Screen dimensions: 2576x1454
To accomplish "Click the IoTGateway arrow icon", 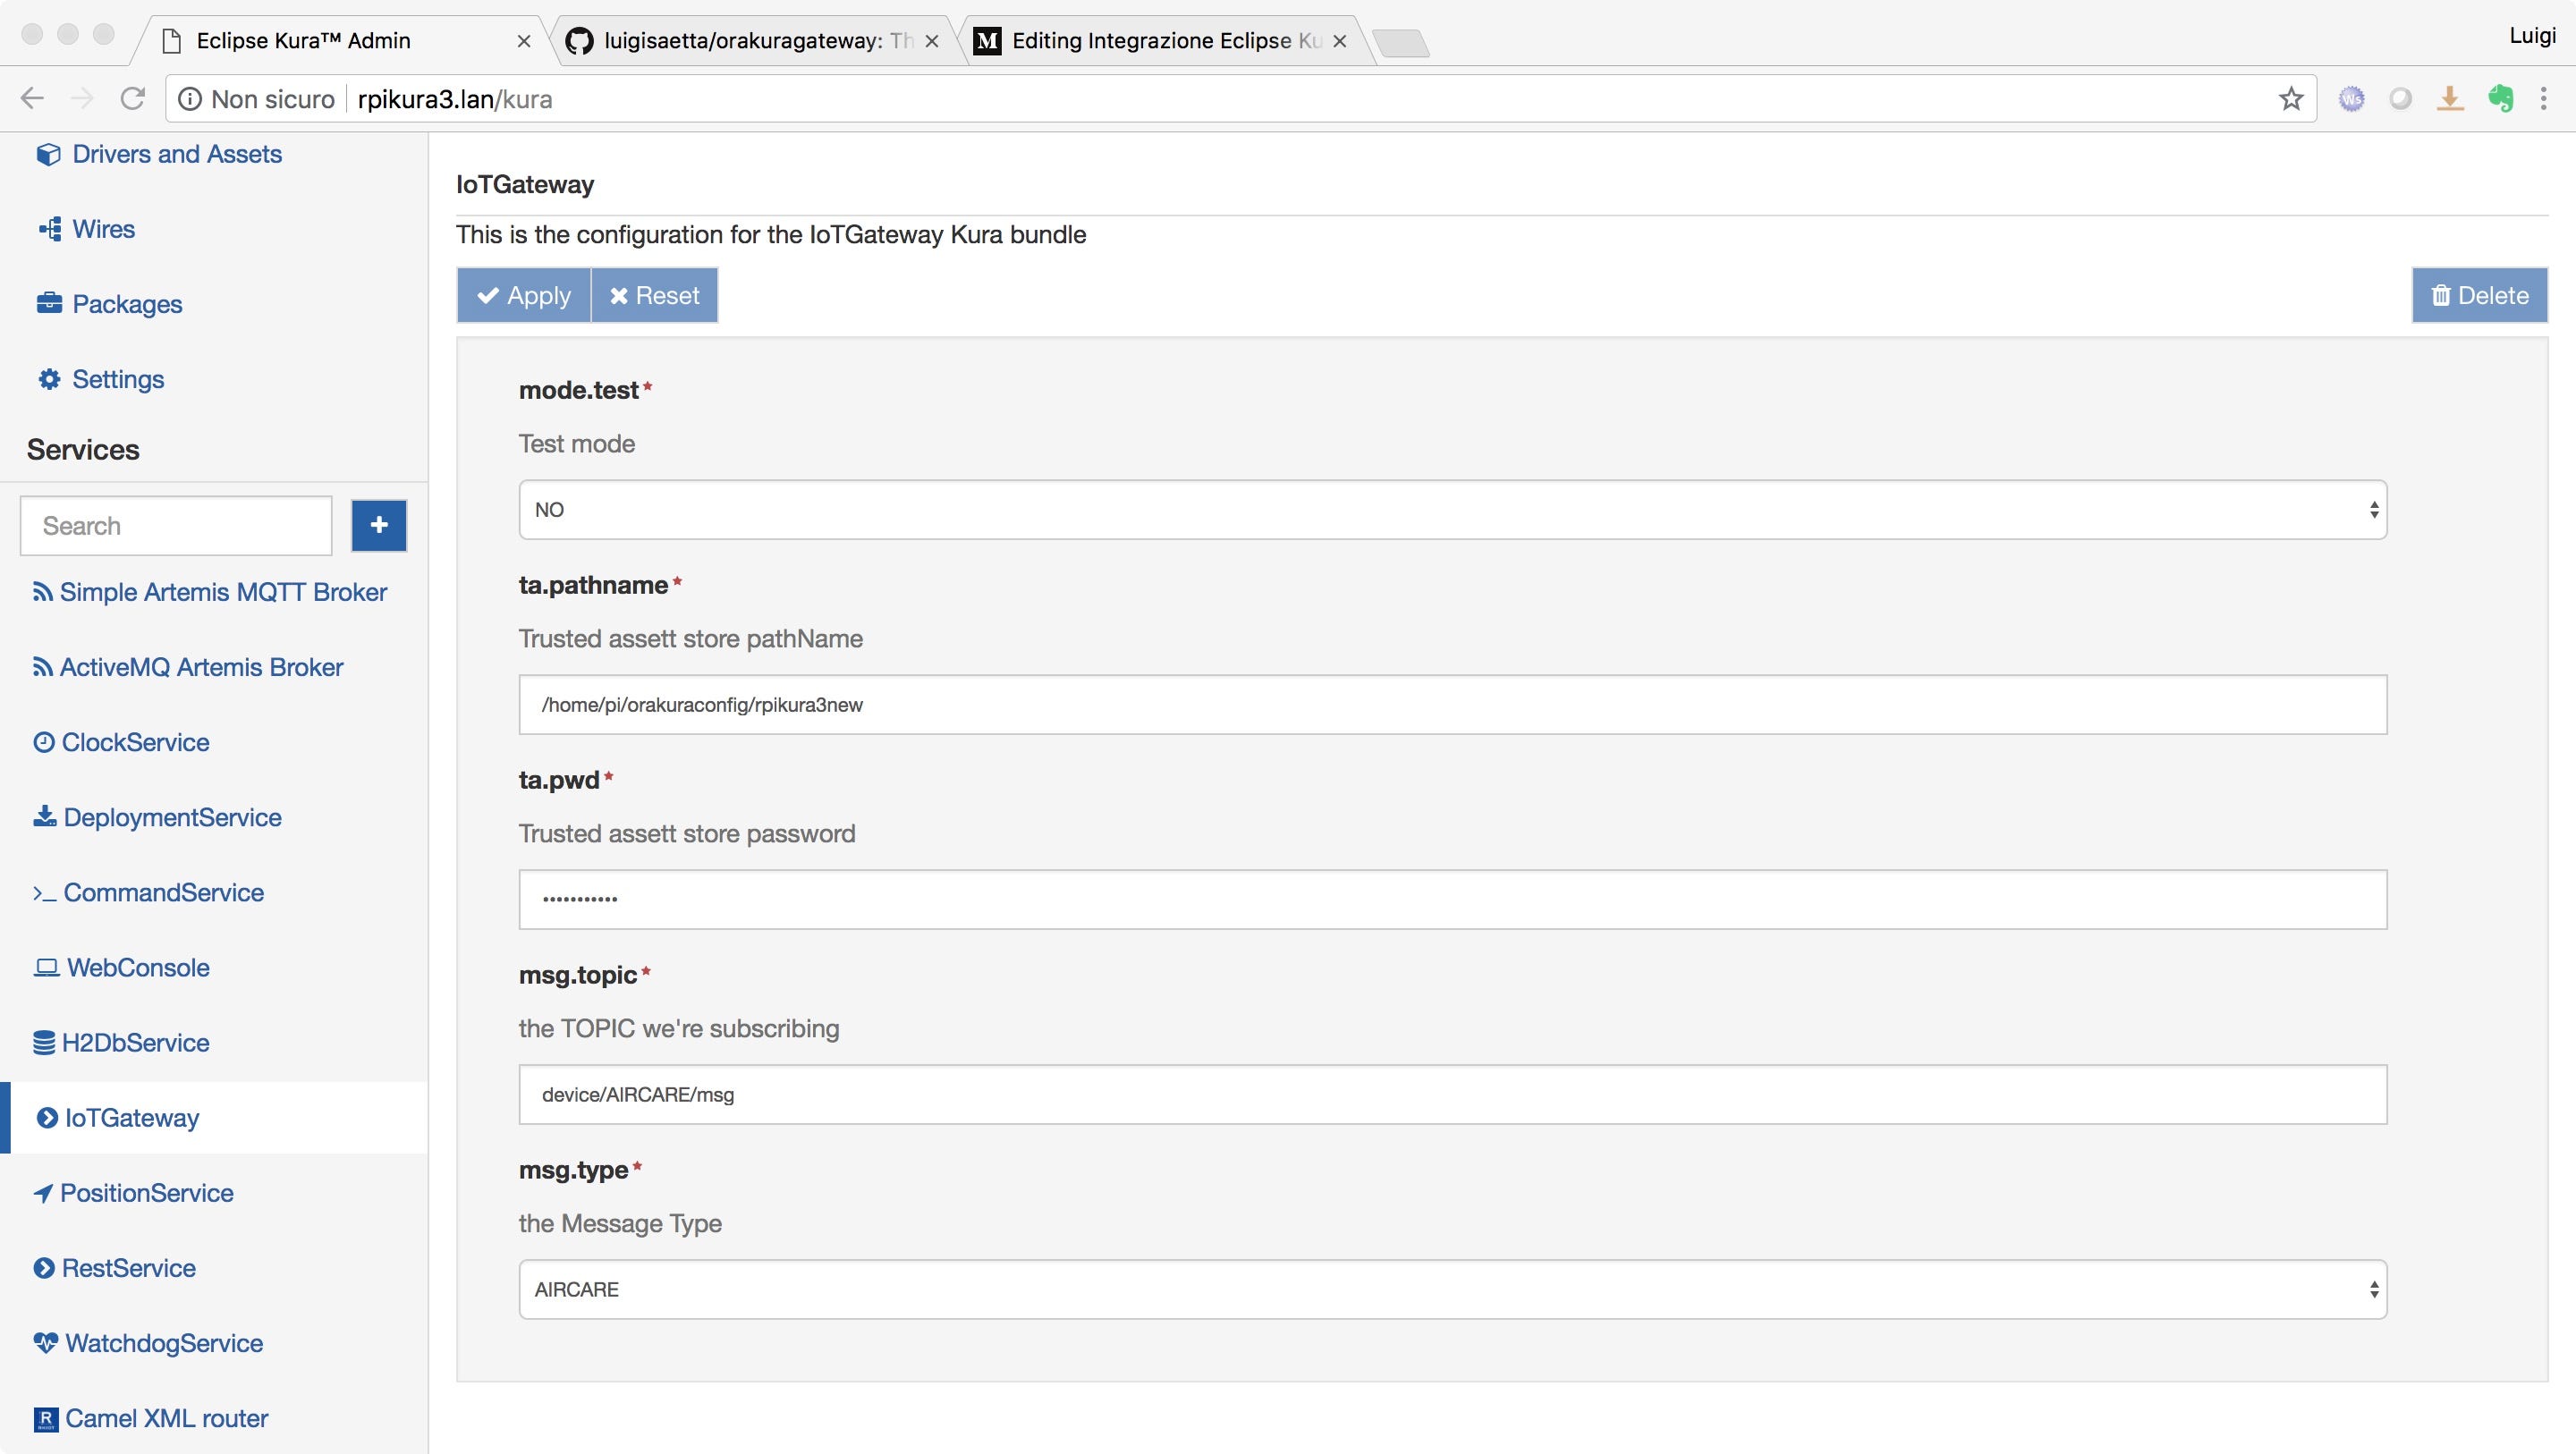I will point(47,1117).
